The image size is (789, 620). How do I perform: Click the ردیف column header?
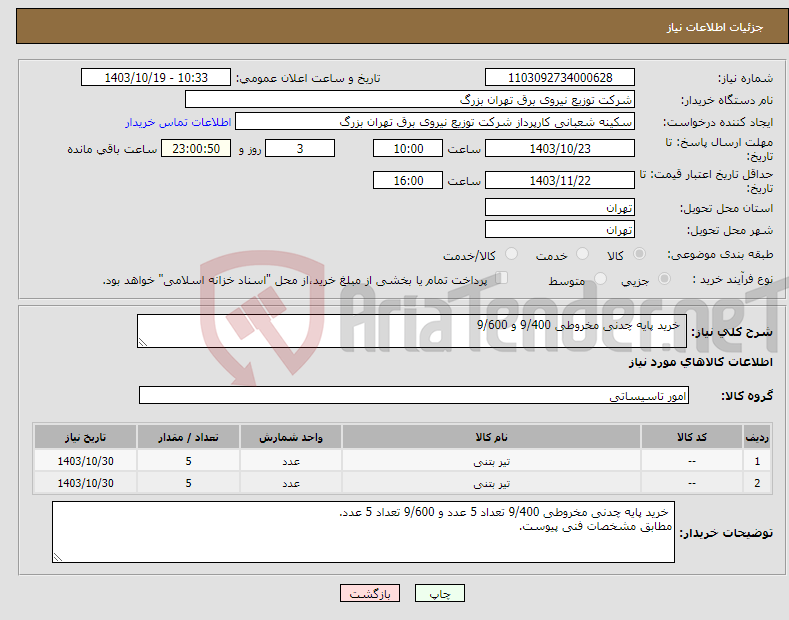757,437
